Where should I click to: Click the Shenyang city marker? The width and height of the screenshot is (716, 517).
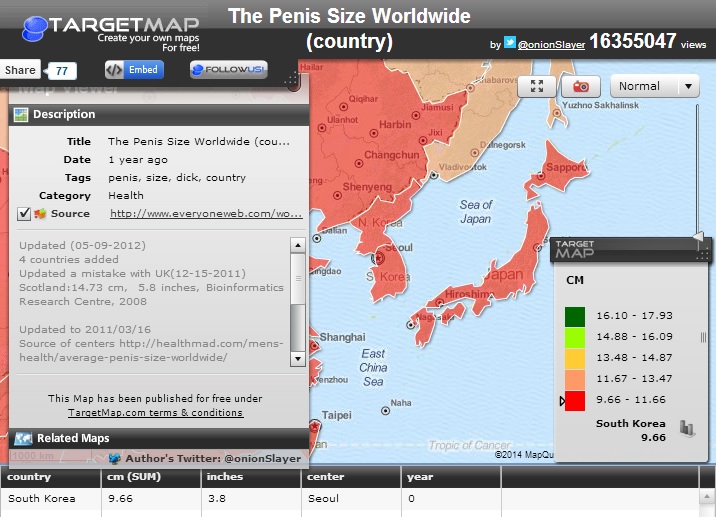coord(337,195)
